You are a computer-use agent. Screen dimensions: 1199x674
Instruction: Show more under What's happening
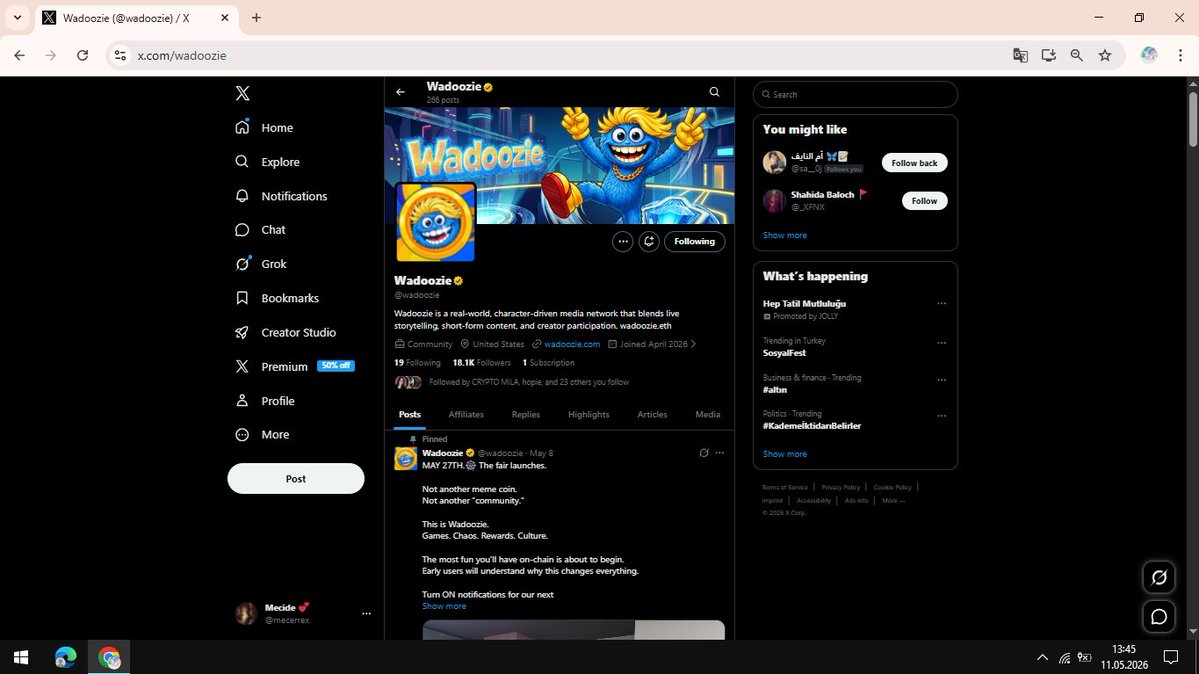tap(785, 454)
